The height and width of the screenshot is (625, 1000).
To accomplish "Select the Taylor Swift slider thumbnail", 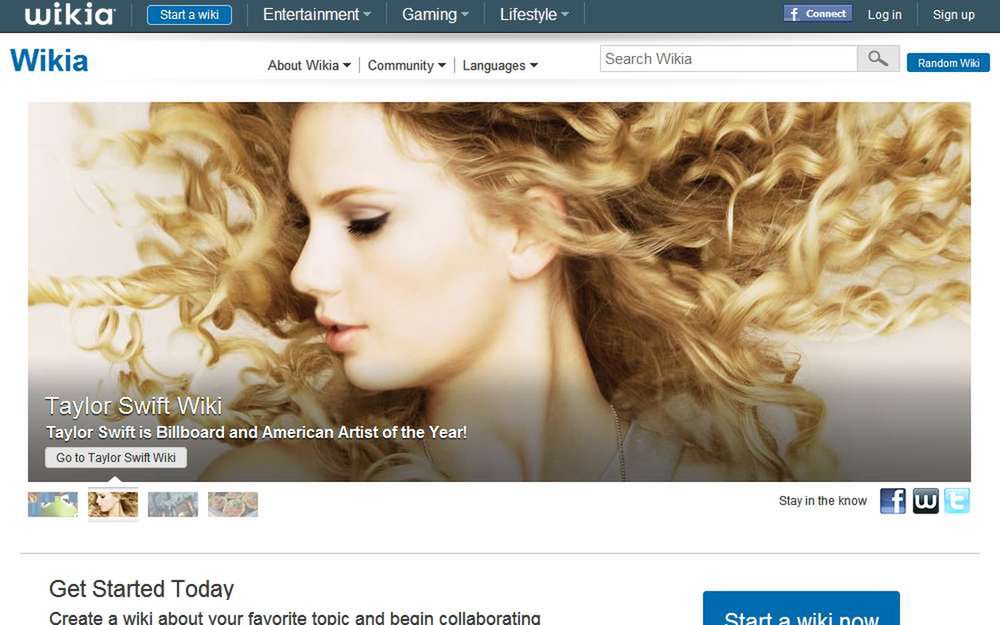I will tap(113, 504).
